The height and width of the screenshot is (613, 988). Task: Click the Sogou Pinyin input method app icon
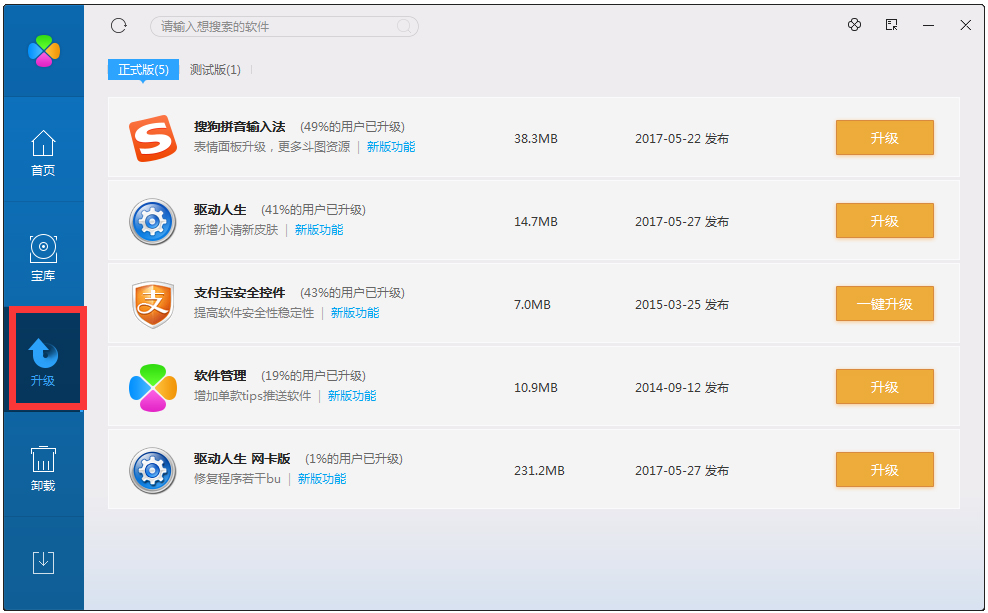152,138
